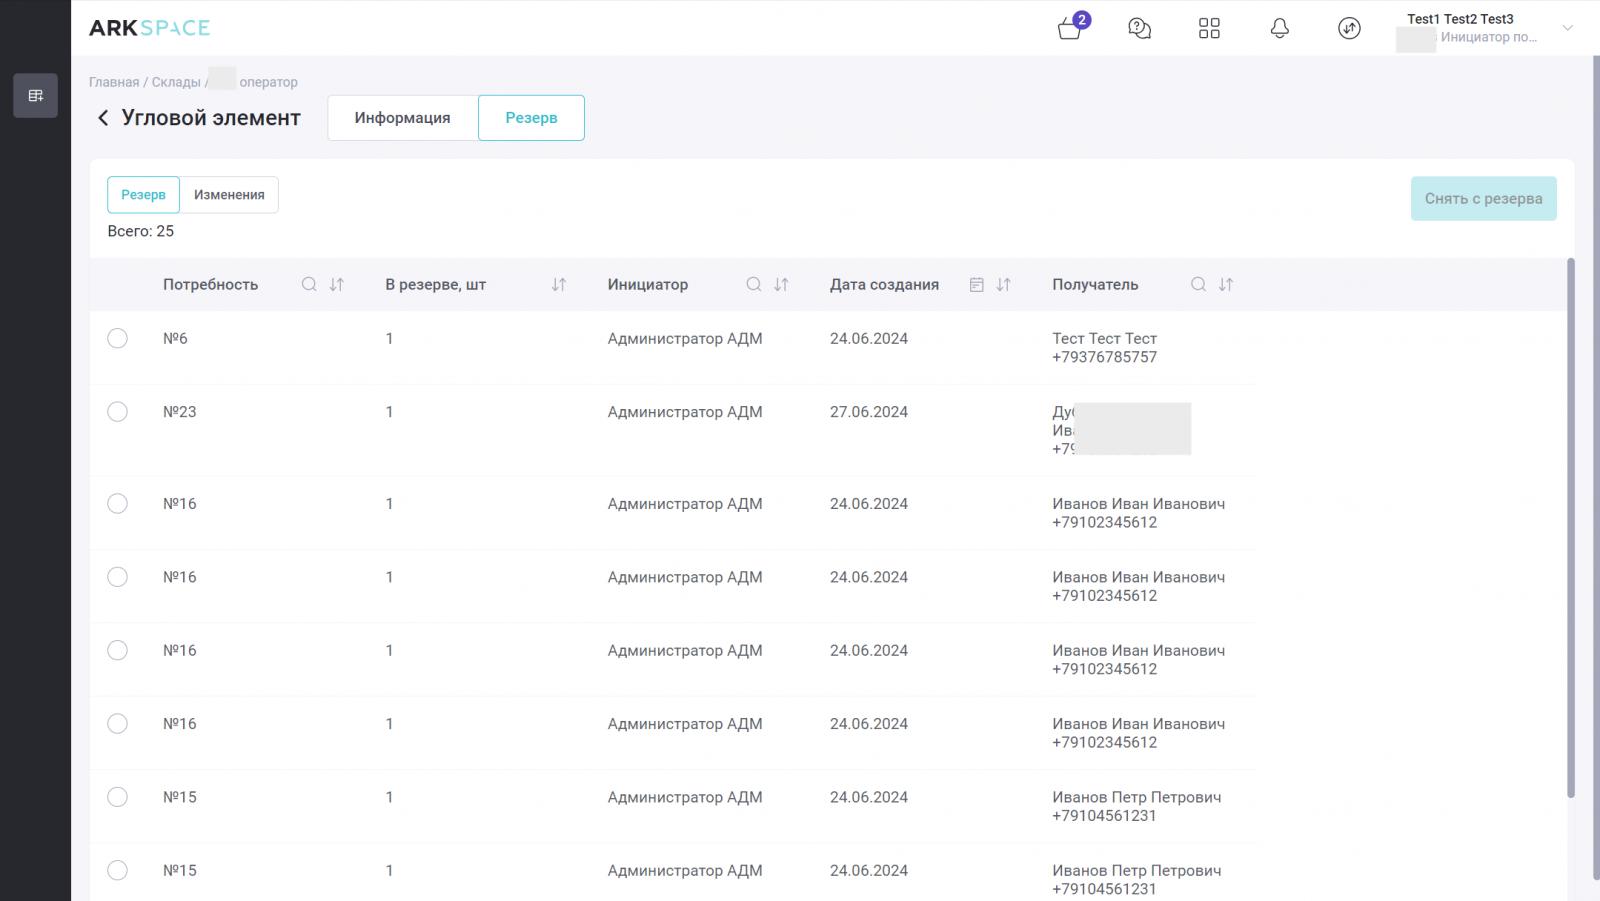This screenshot has height=901, width=1600.
Task: Open the apps grid icon
Action: [1209, 28]
